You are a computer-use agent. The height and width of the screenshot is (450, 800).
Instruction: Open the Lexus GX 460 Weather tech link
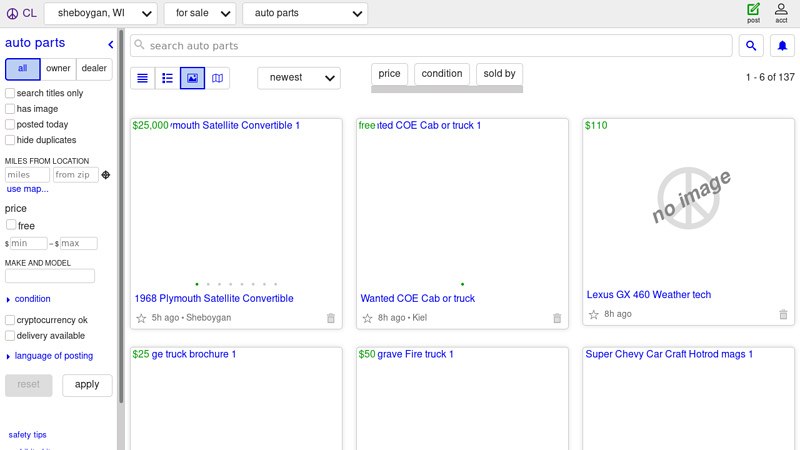tap(648, 295)
